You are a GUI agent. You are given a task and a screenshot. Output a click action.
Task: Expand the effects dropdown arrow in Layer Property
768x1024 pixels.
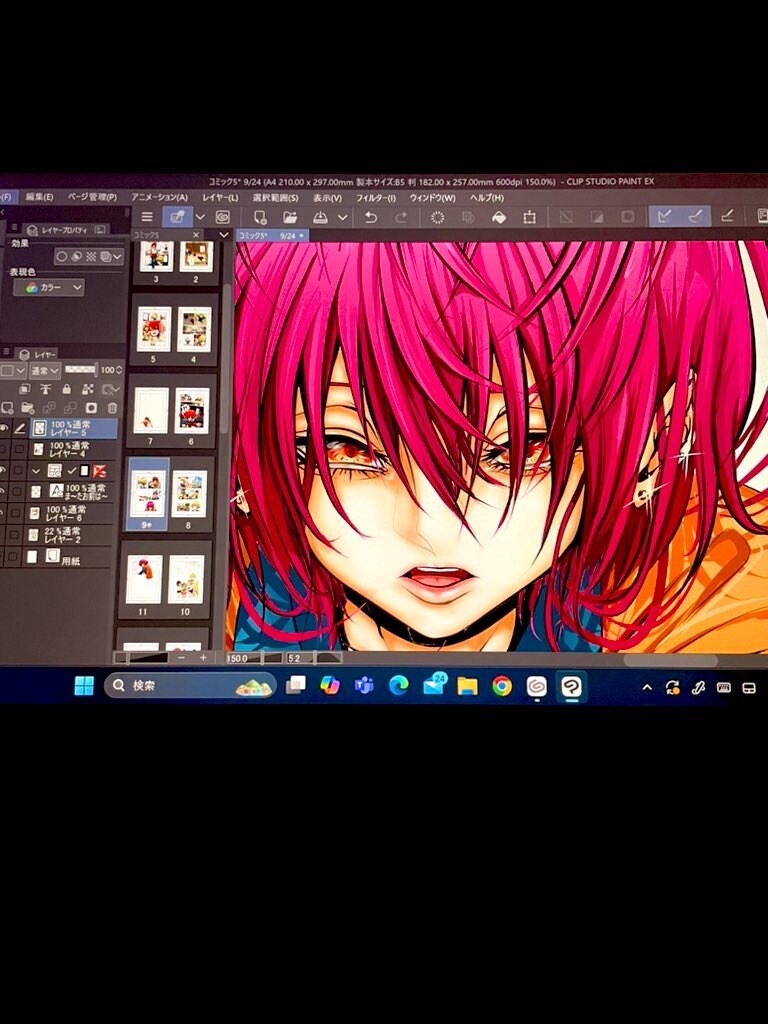(x=117, y=257)
